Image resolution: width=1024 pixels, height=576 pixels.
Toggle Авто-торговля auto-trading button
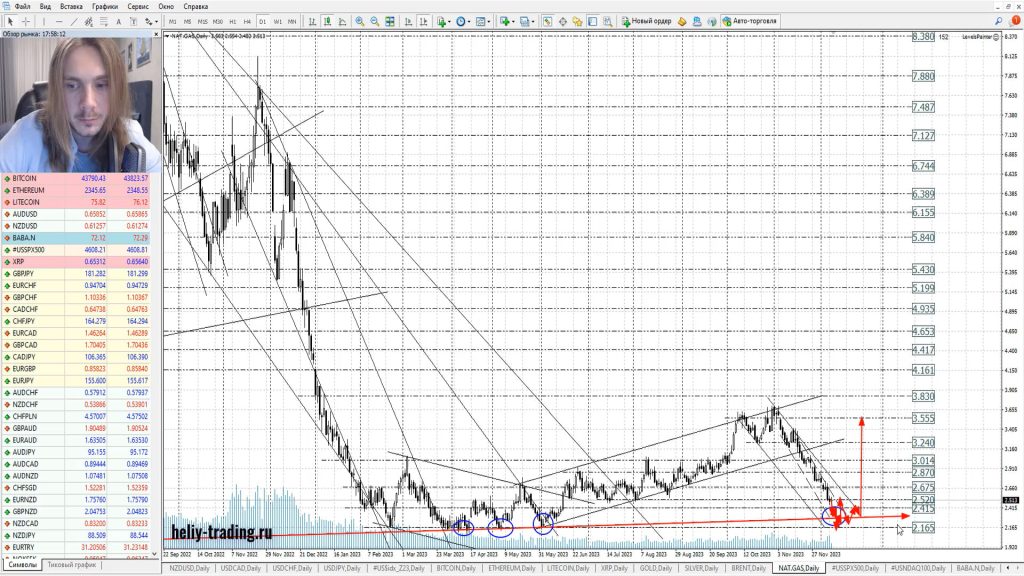tap(749, 21)
